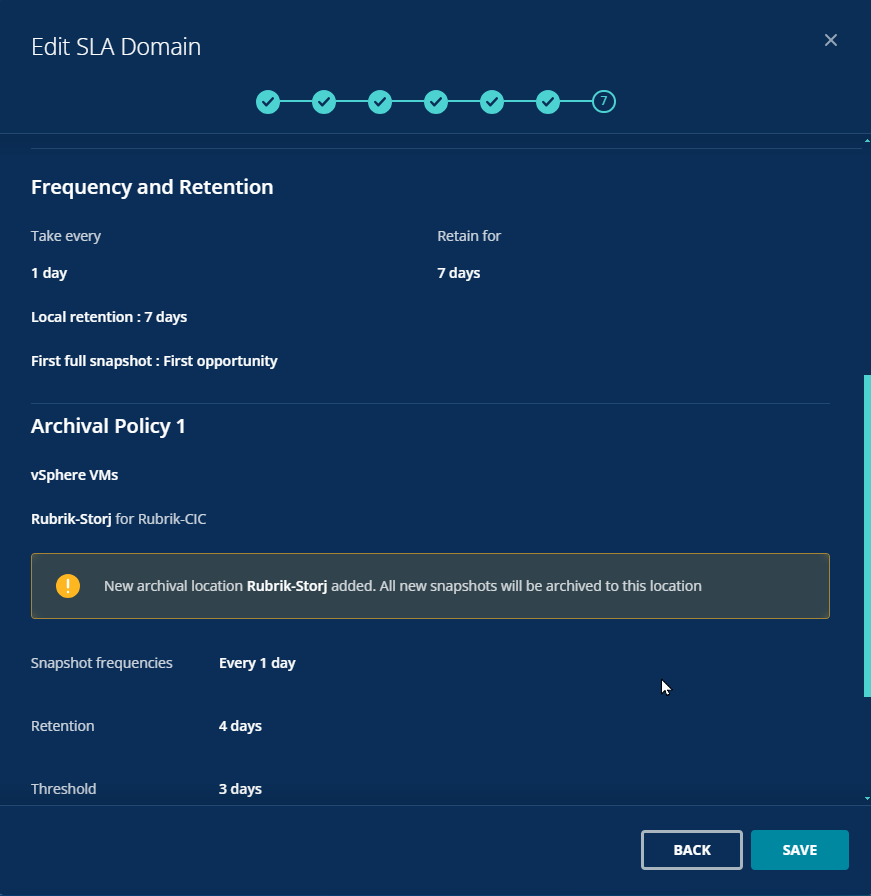This screenshot has width=871, height=896.
Task: Click Retain for value '7 days'
Action: pos(458,273)
